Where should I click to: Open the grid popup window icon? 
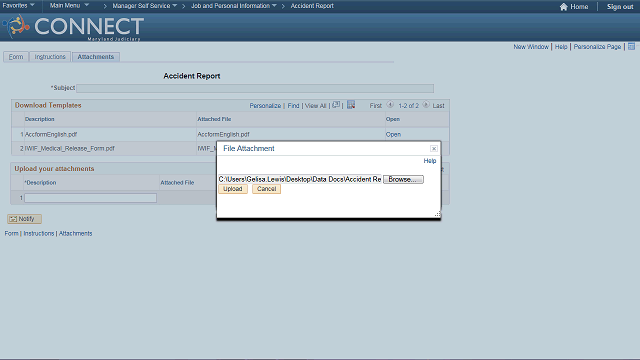[336, 105]
